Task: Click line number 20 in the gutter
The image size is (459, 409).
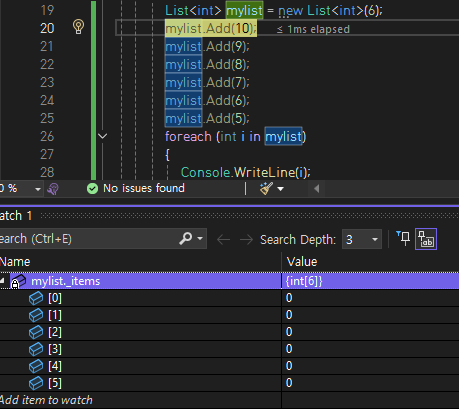Action: pyautogui.click(x=47, y=28)
